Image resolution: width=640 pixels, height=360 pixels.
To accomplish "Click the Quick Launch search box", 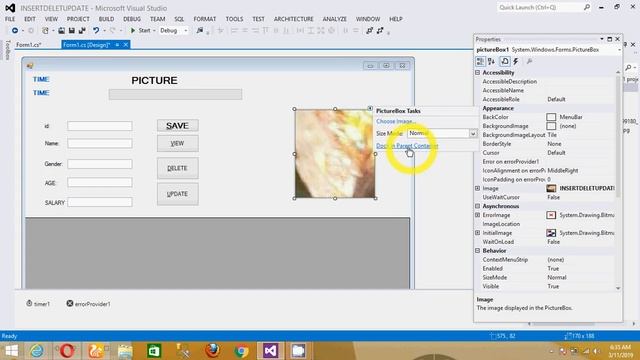I will [544, 7].
